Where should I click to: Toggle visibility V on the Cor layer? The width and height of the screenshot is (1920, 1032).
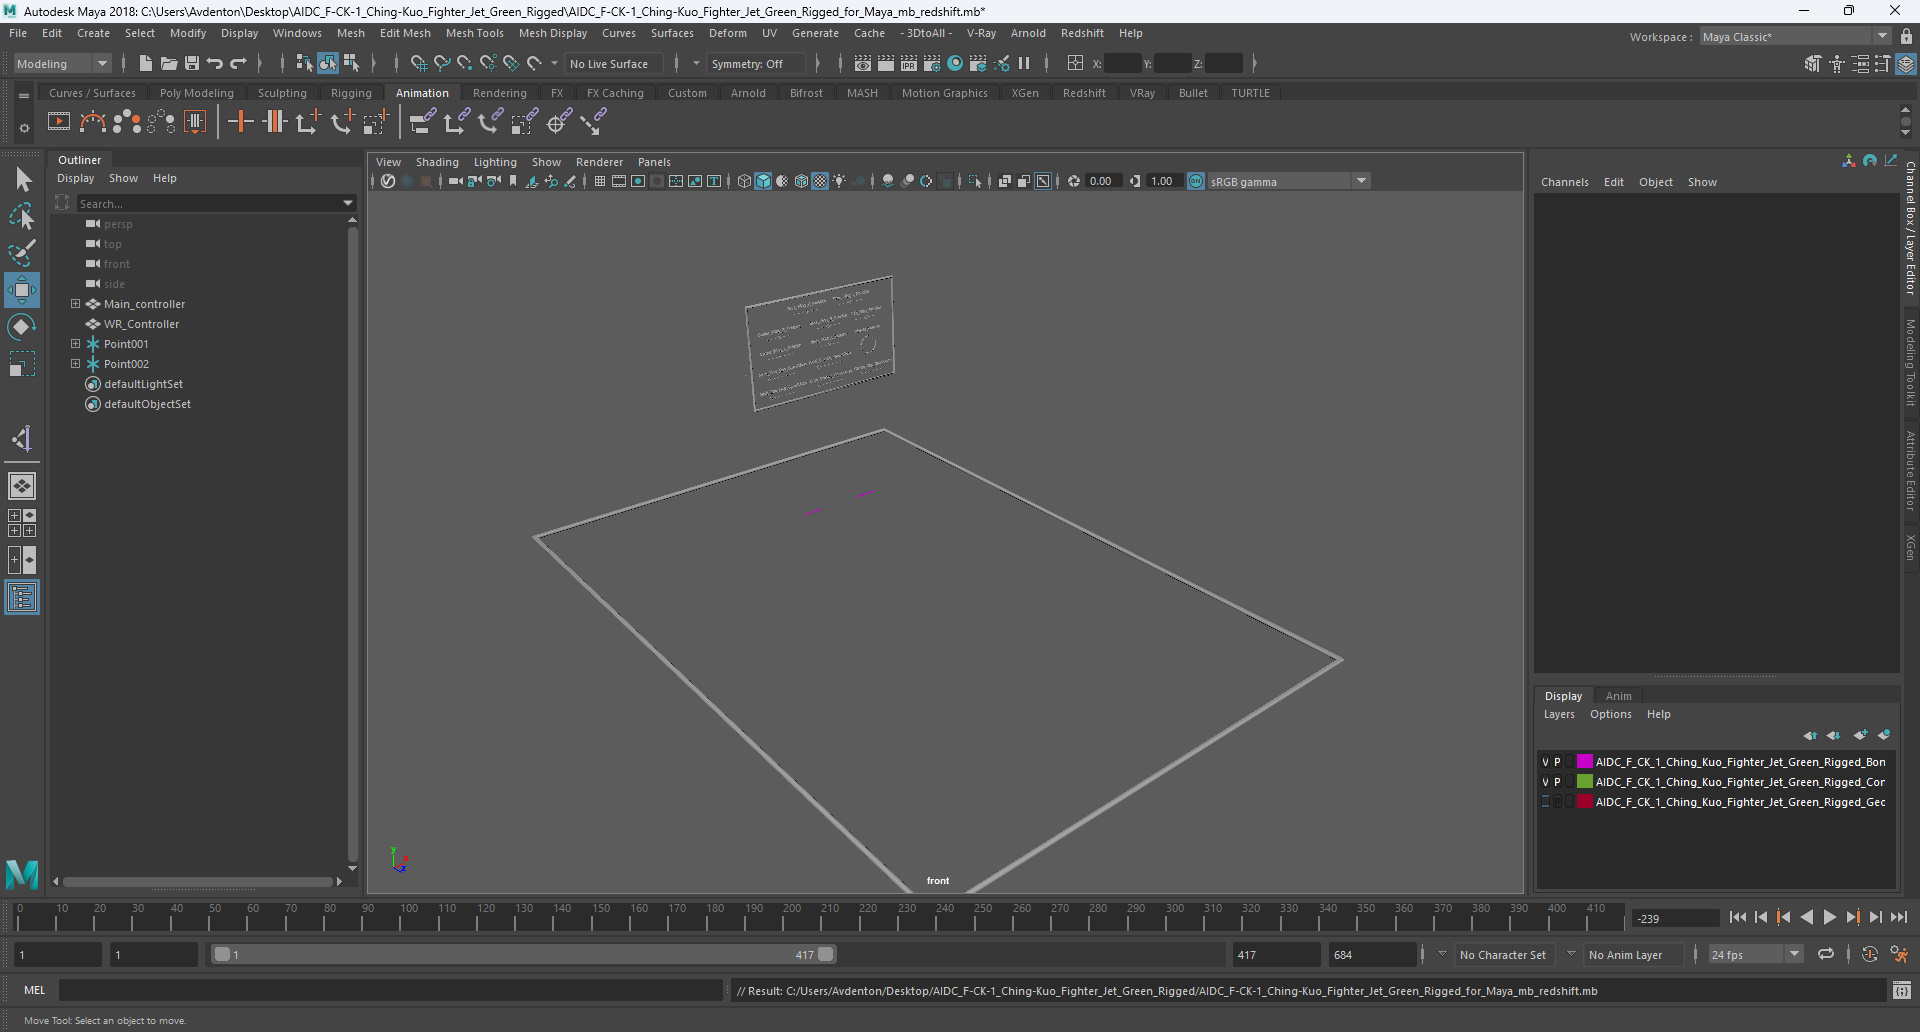[1545, 782]
